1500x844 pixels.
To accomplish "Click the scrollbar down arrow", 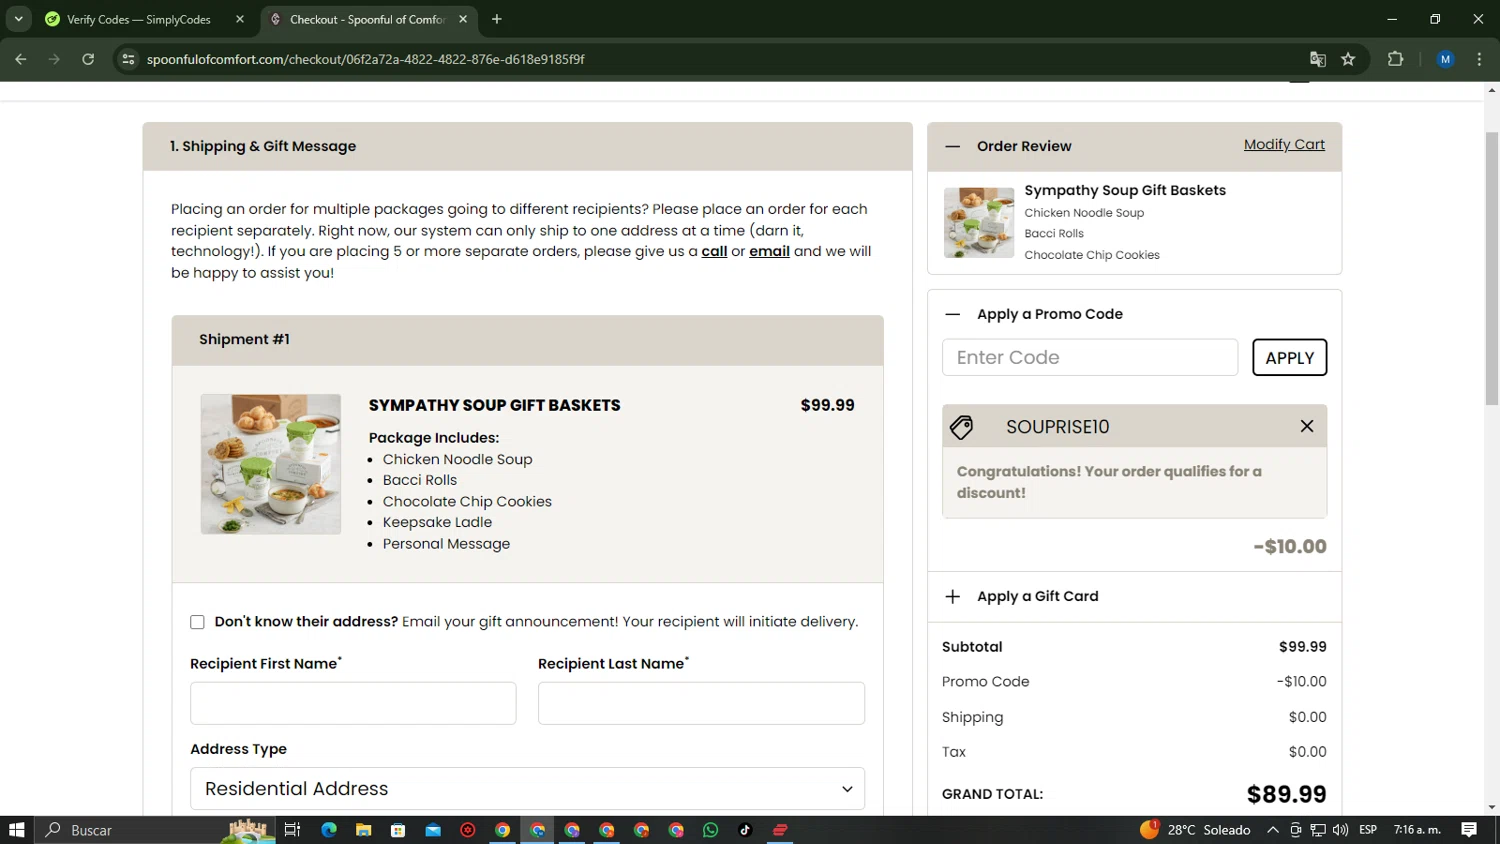I will pos(1491,807).
